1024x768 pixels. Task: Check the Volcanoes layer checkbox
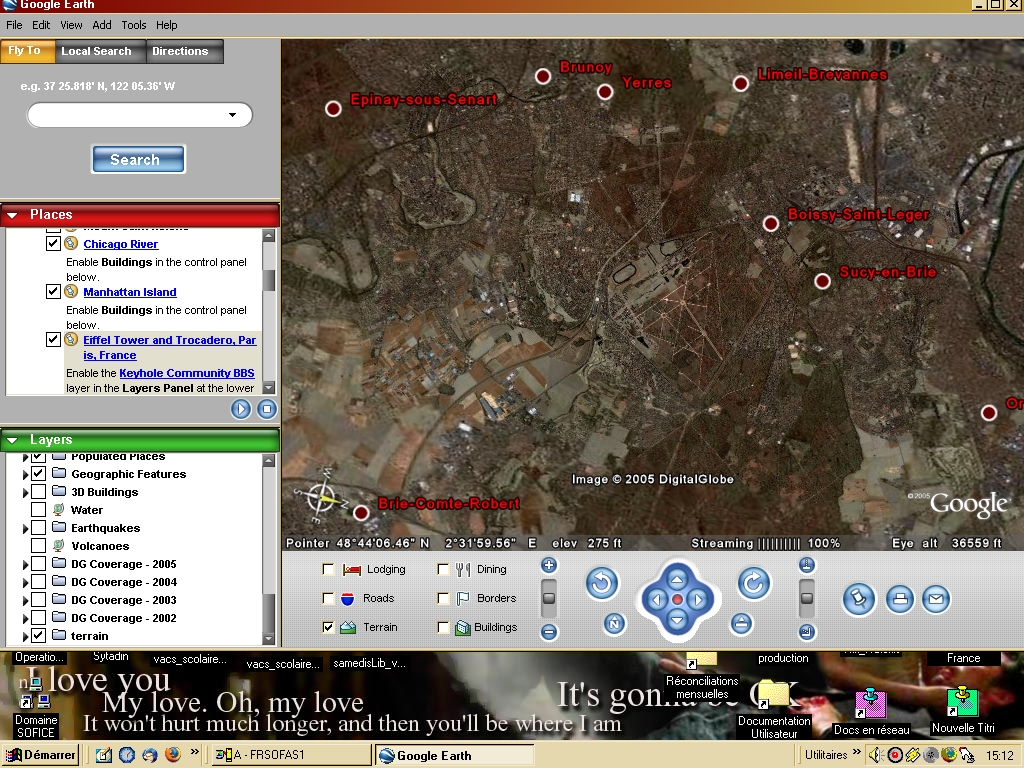click(x=39, y=545)
